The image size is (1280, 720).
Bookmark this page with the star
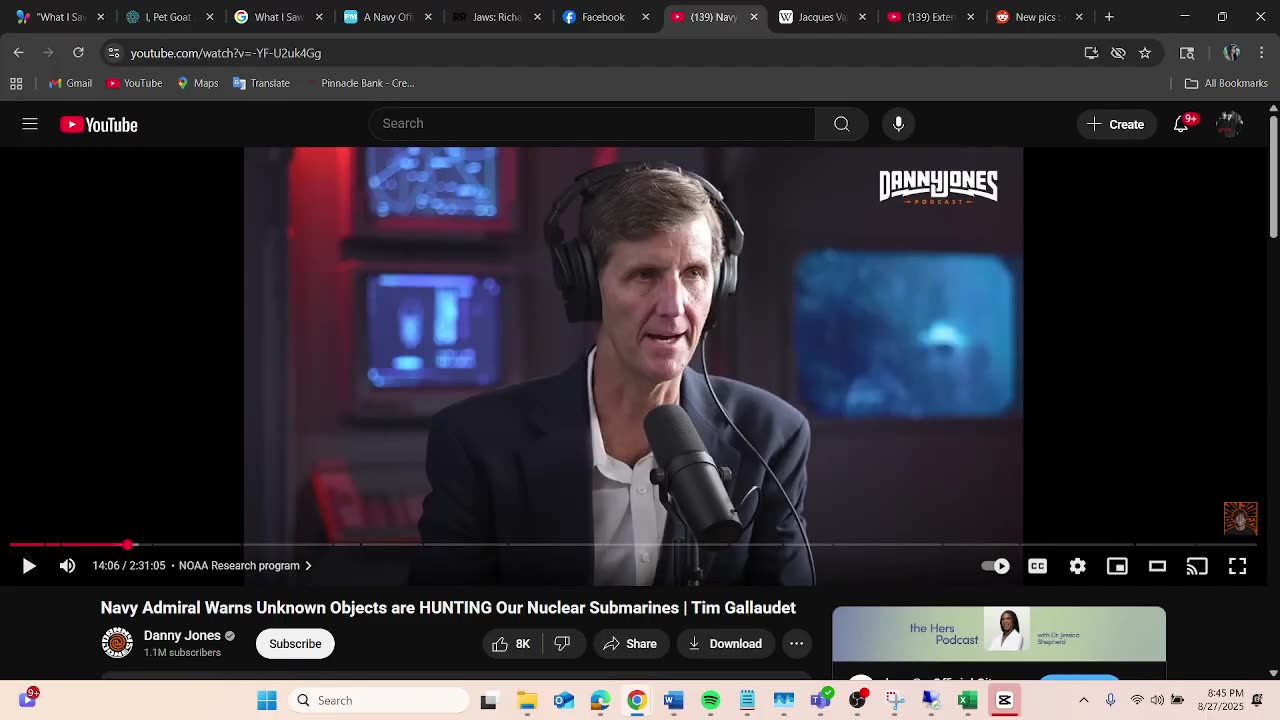(x=1145, y=53)
